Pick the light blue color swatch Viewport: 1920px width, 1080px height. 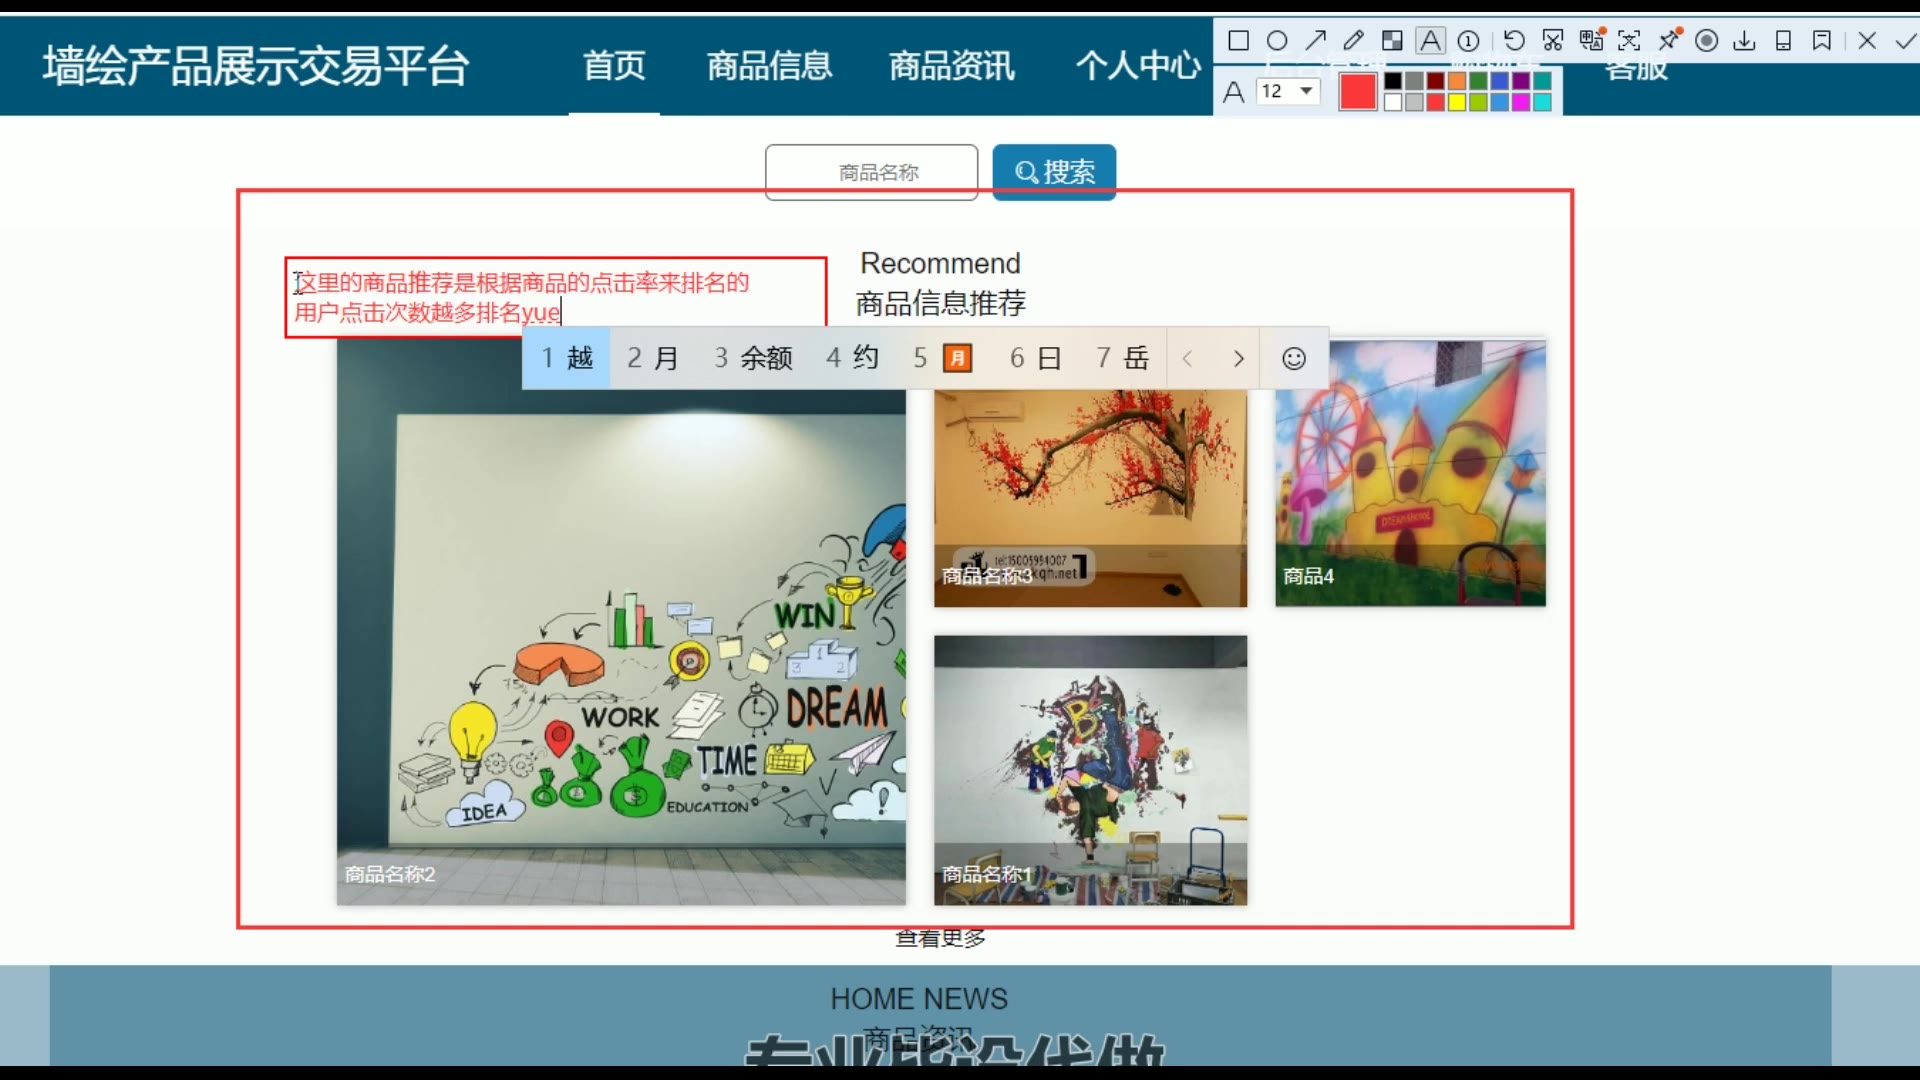pyautogui.click(x=1500, y=102)
